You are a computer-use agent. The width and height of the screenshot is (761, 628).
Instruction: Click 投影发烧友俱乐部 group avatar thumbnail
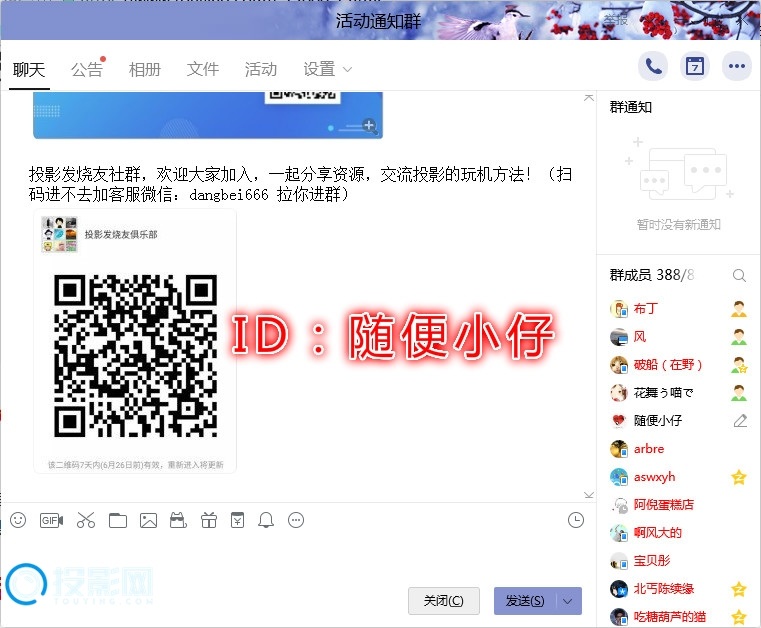pos(59,234)
